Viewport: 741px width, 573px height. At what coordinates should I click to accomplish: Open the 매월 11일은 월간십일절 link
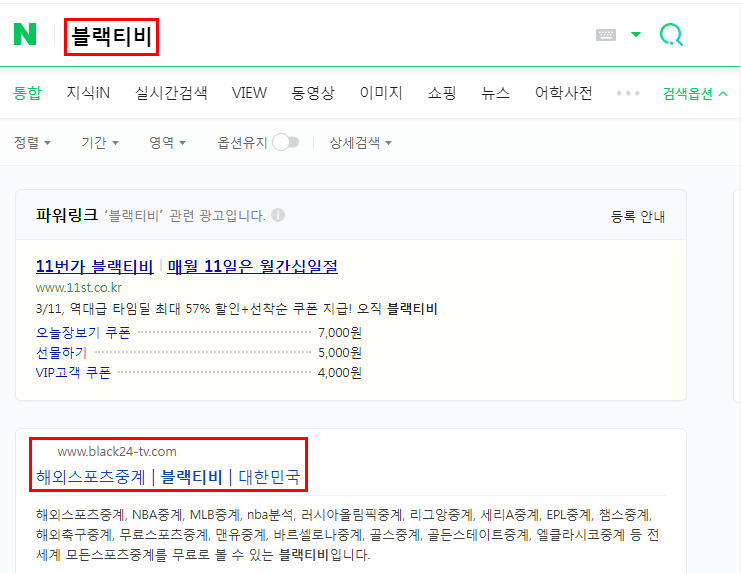pyautogui.click(x=252, y=266)
